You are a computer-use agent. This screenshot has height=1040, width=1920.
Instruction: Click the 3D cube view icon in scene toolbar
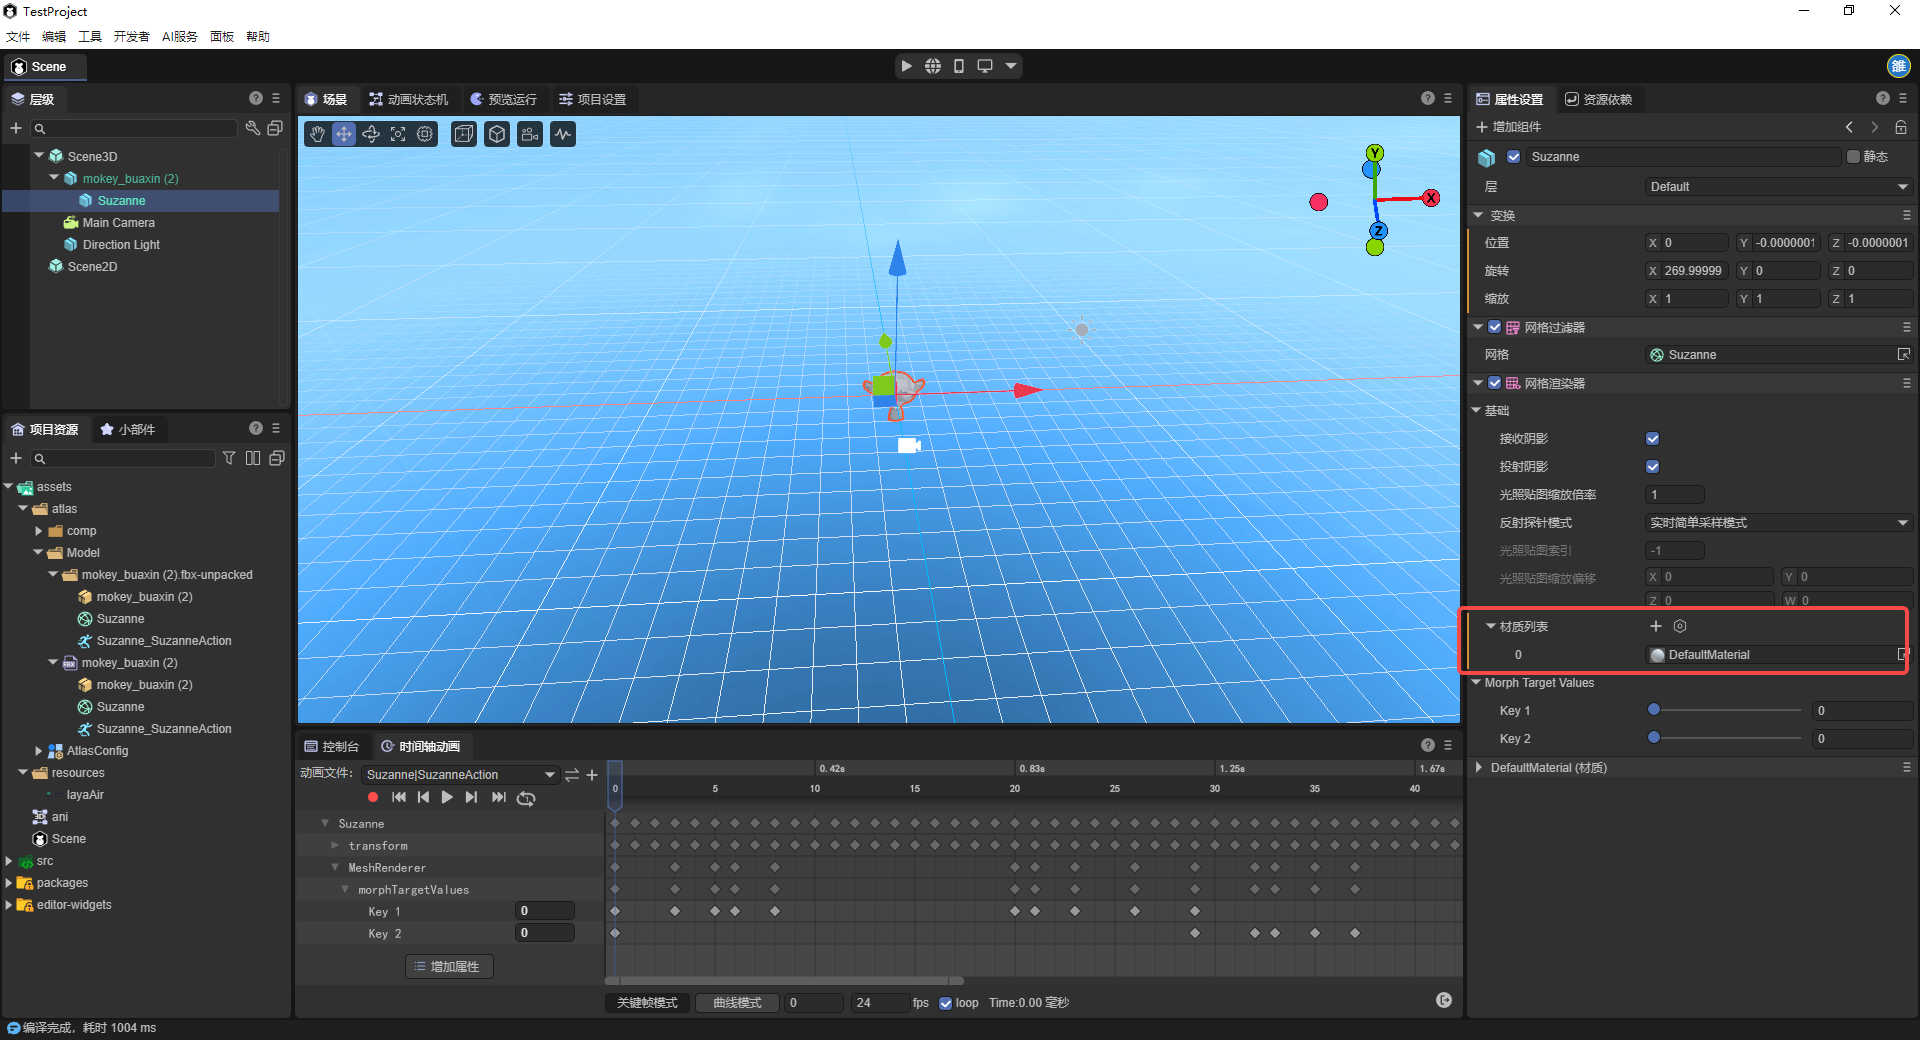[x=497, y=134]
